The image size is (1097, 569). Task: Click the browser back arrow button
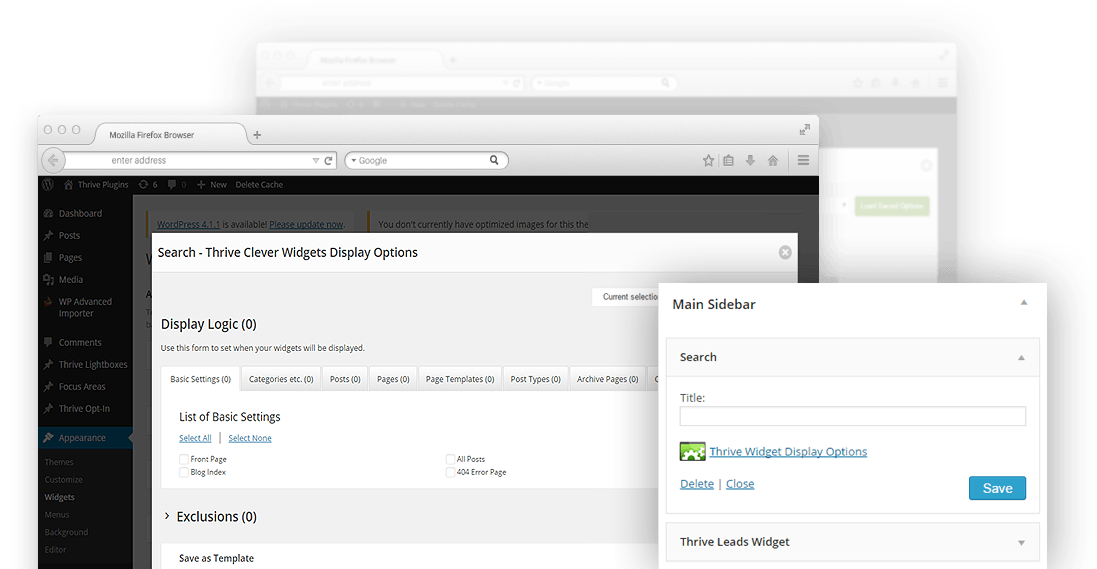pos(54,160)
